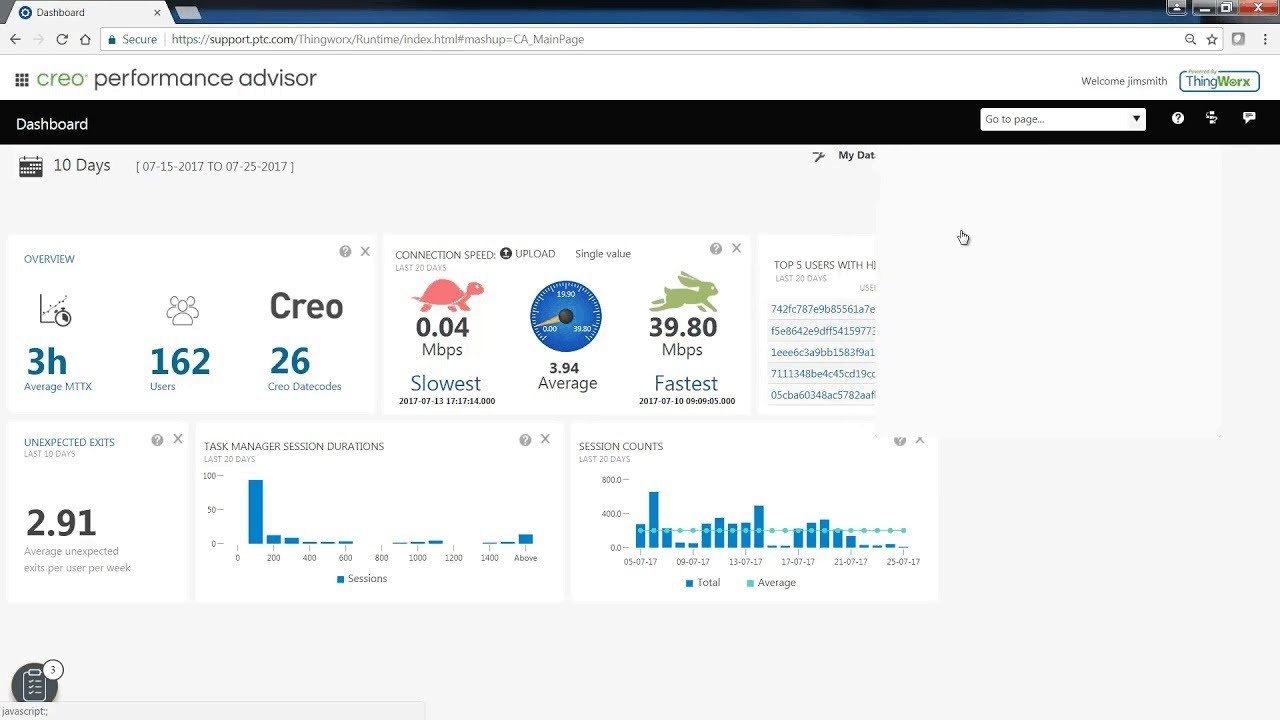1280x720 pixels.
Task: Click the 26 Creo Datecodes value
Action: pyautogui.click(x=290, y=361)
